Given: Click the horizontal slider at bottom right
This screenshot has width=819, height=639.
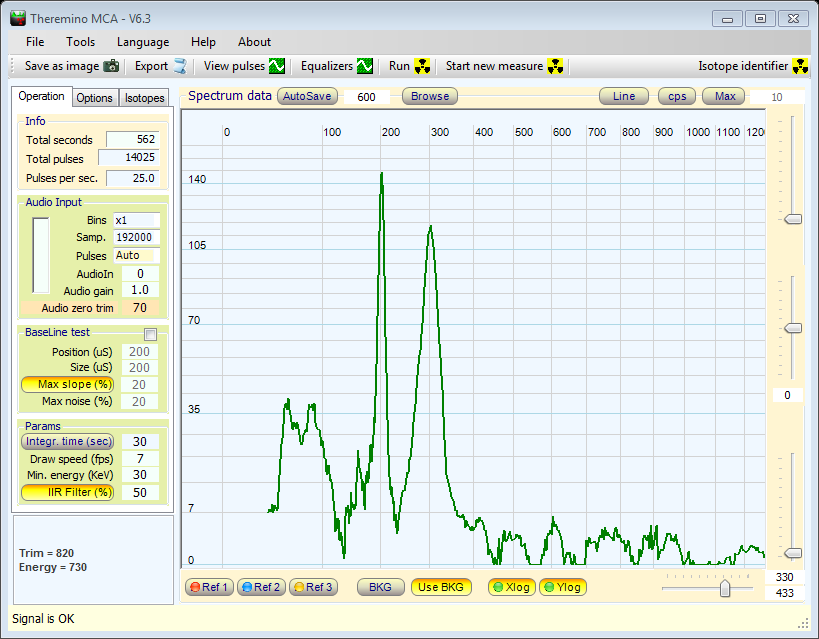Looking at the screenshot, I should click(x=725, y=589).
